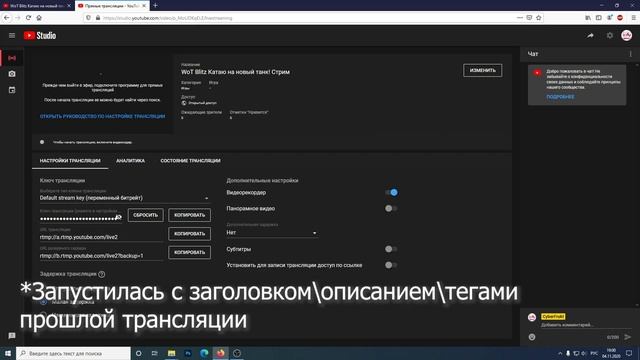This screenshot has width=640, height=360.
Task: Open the settings gear in Studio header
Action: (x=609, y=36)
